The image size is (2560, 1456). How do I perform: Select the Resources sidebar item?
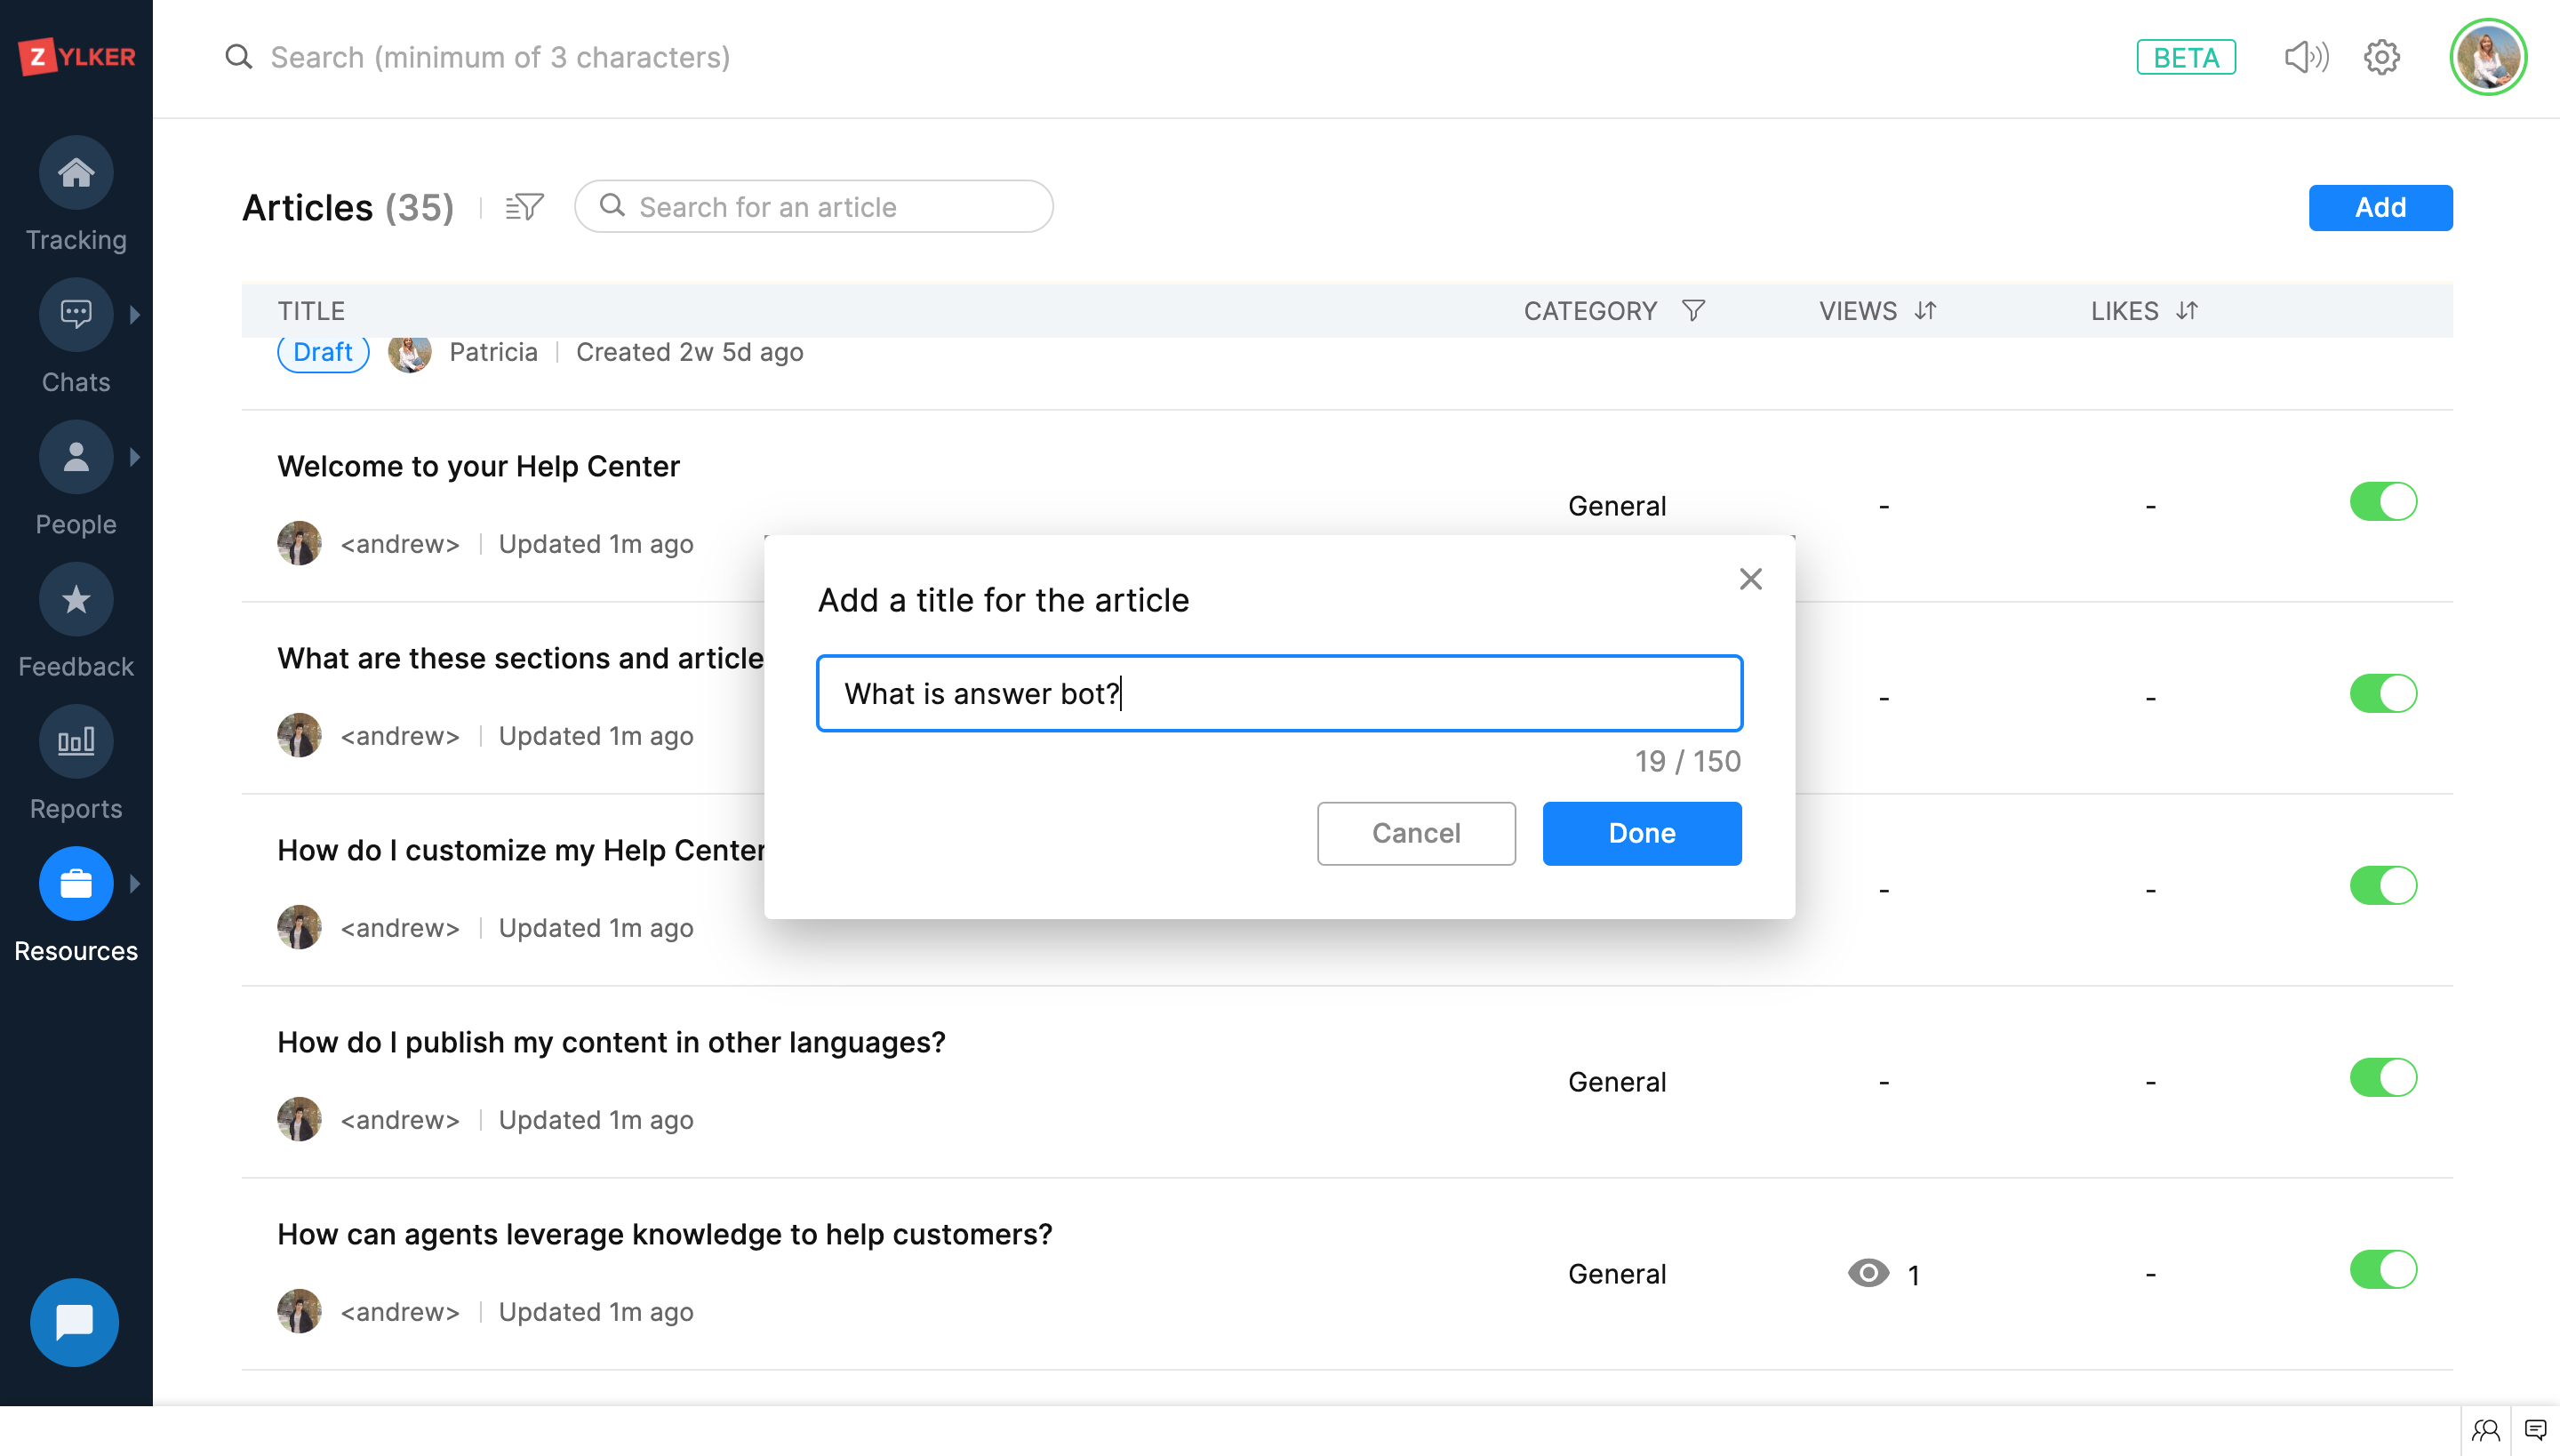tap(76, 884)
